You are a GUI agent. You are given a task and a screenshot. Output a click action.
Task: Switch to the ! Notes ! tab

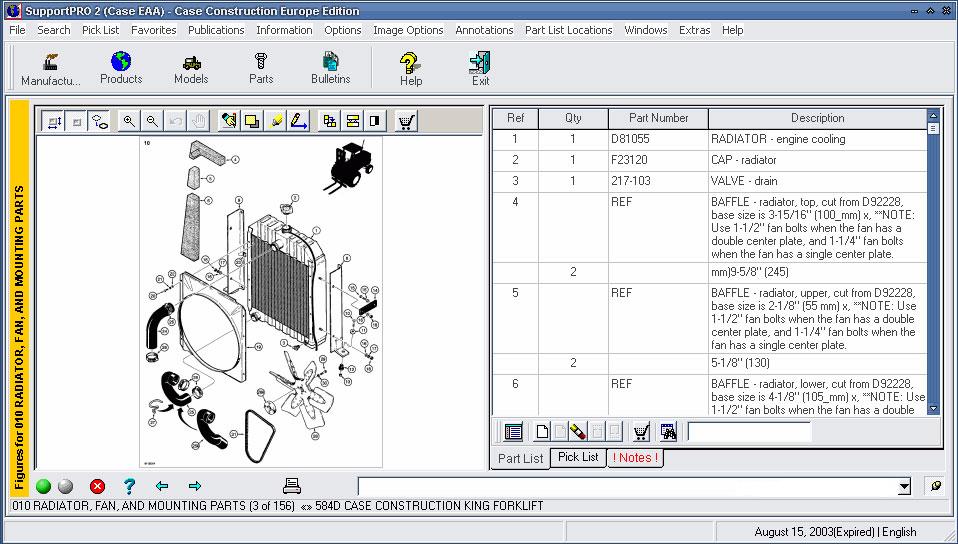click(x=635, y=457)
